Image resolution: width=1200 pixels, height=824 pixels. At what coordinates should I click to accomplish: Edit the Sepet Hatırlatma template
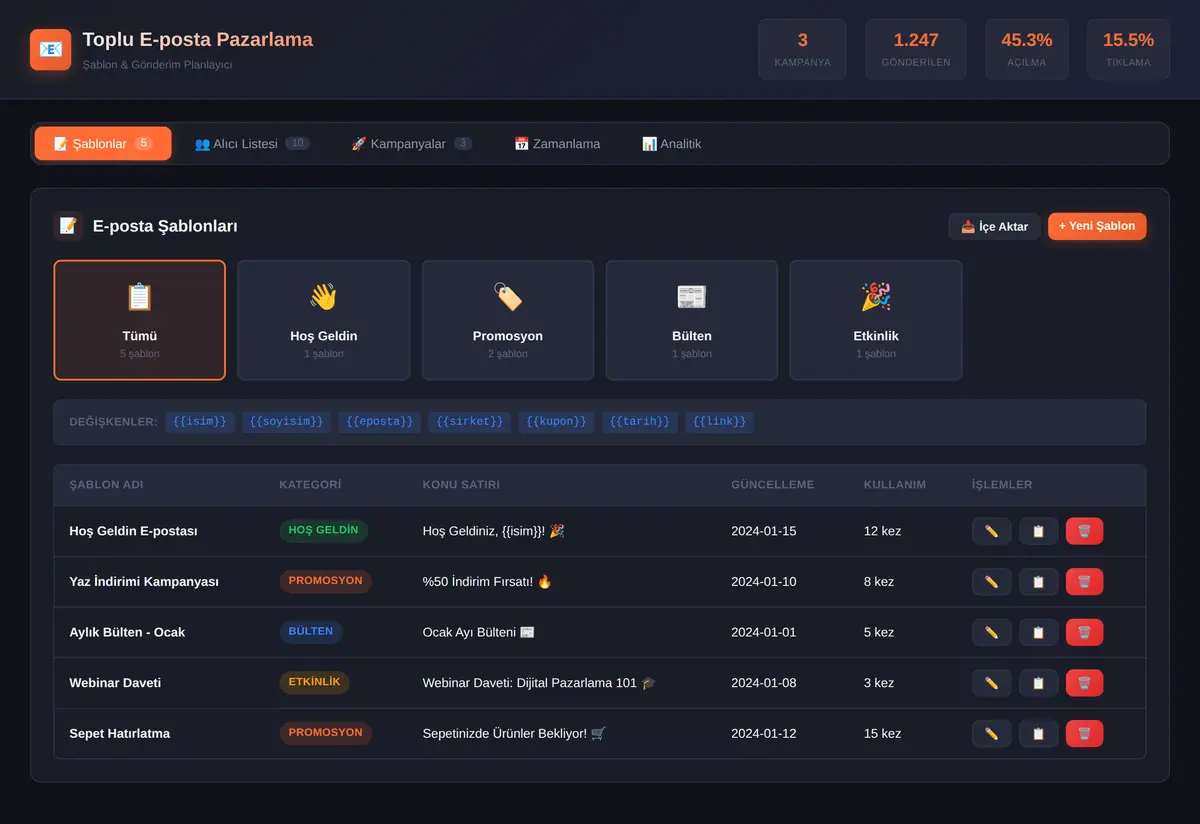[x=991, y=734]
